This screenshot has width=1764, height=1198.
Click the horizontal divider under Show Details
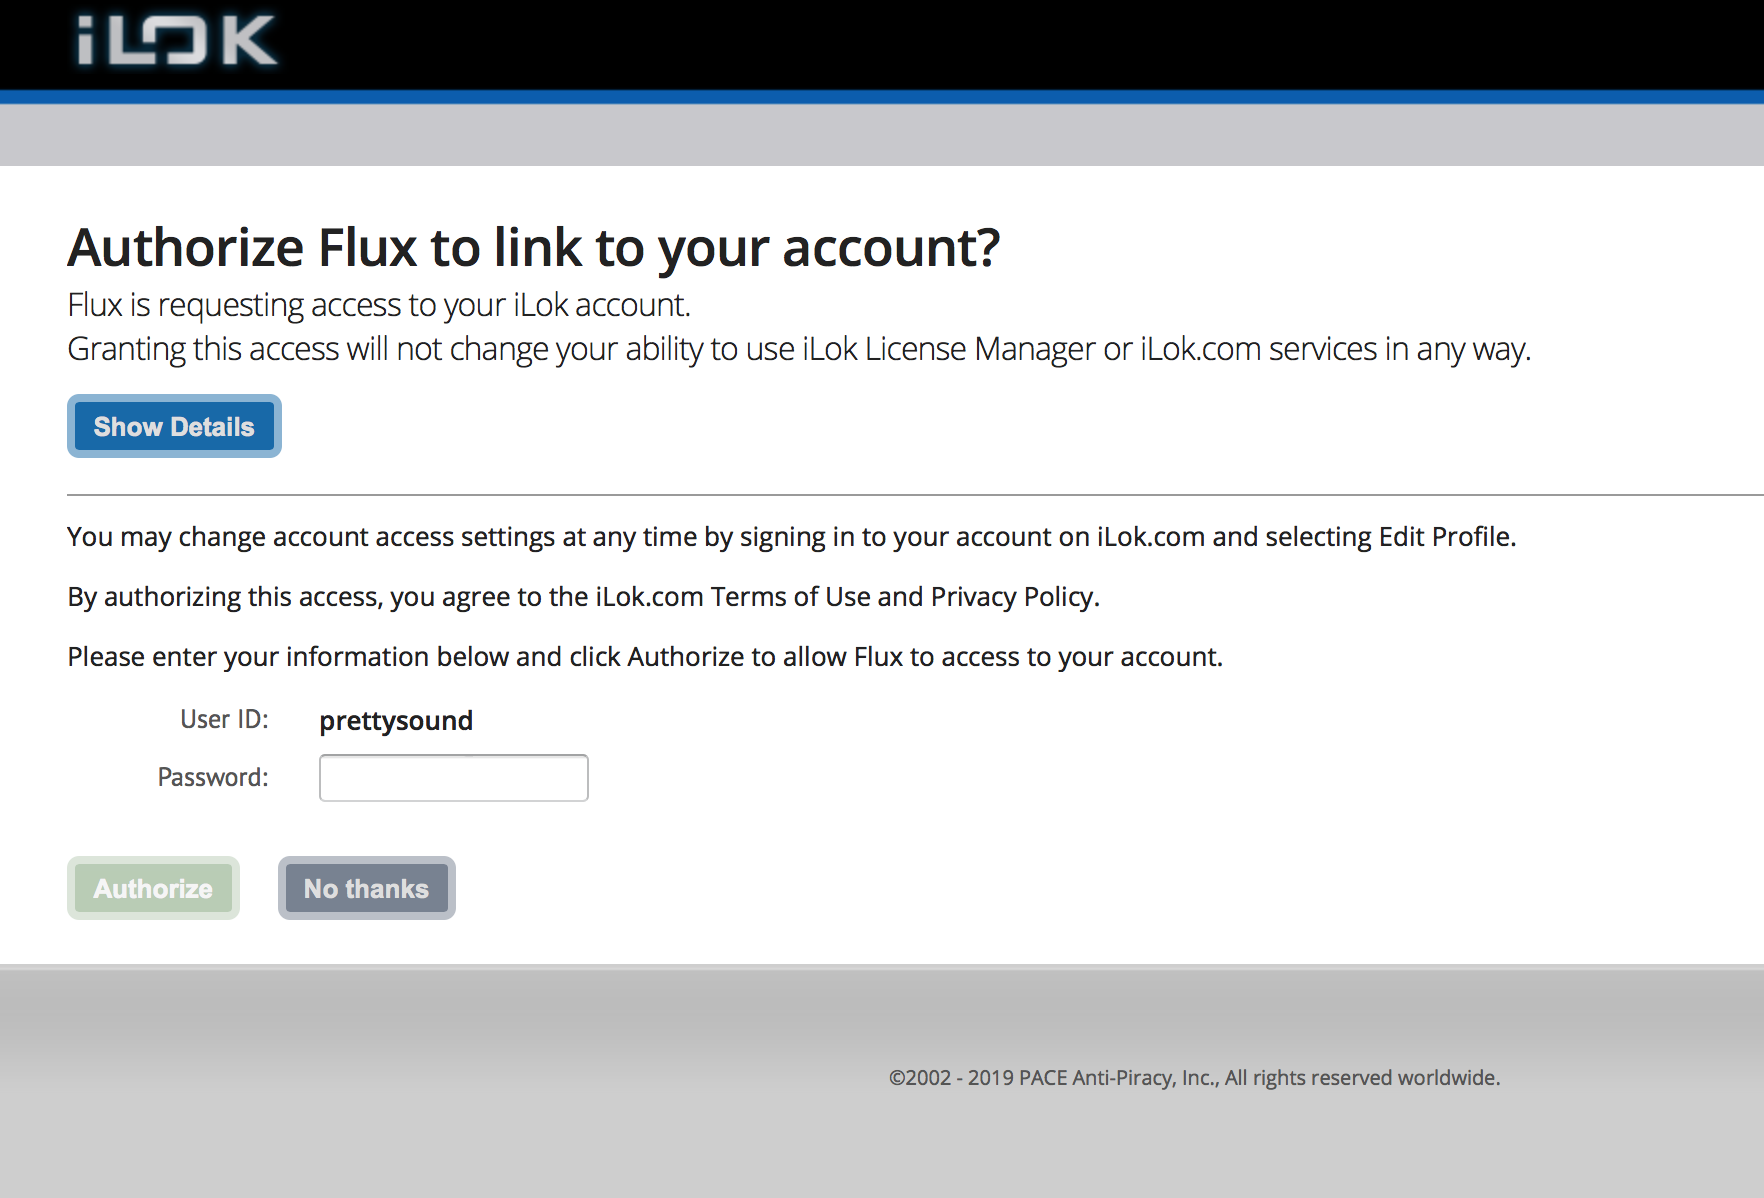(x=915, y=495)
